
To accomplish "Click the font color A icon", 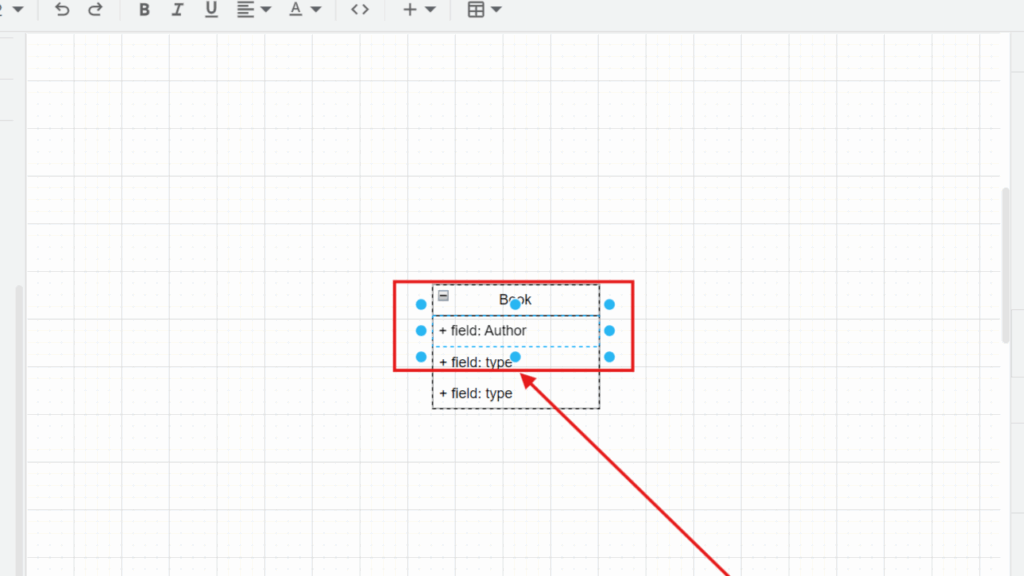I will pyautogui.click(x=297, y=9).
